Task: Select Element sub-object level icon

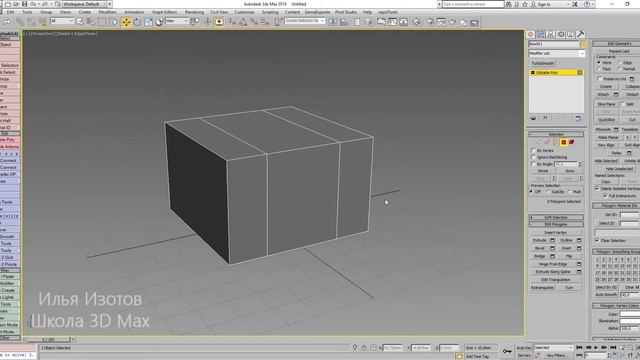Action: [x=572, y=142]
